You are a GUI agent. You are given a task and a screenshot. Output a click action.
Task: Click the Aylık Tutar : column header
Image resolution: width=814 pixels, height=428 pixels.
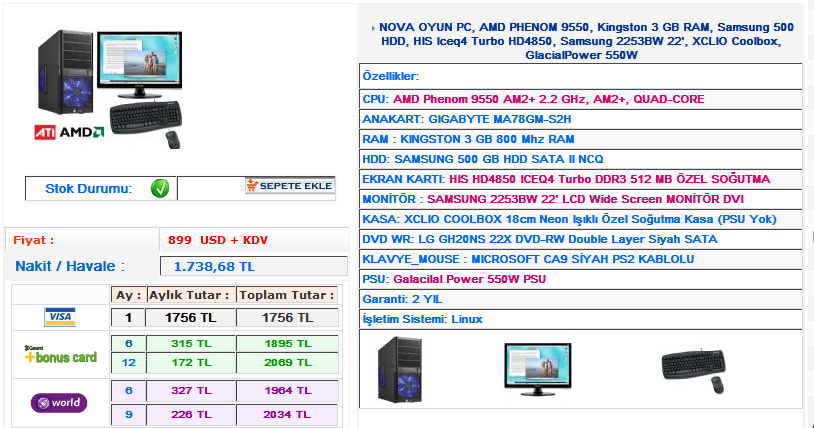click(191, 295)
